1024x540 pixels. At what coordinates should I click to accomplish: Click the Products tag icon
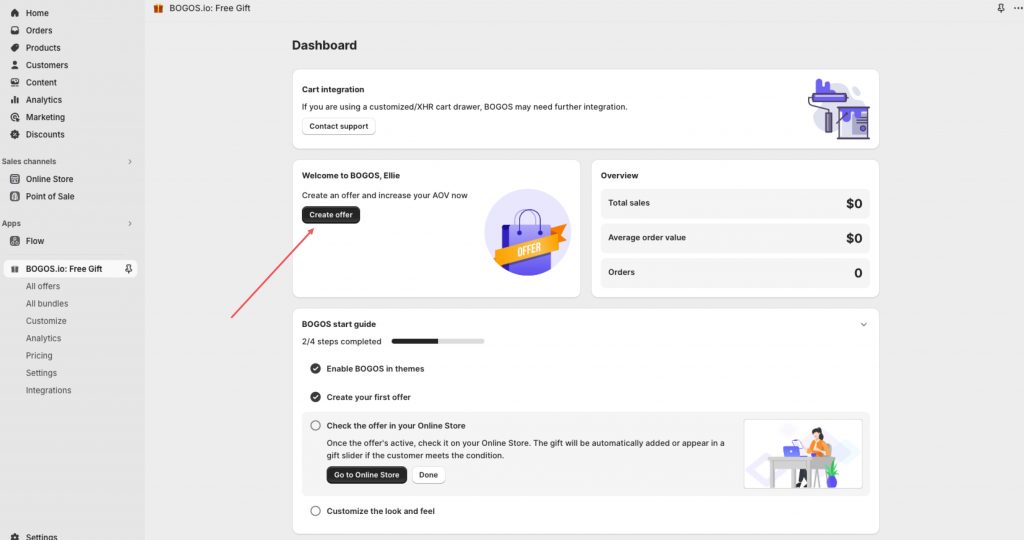[14, 48]
